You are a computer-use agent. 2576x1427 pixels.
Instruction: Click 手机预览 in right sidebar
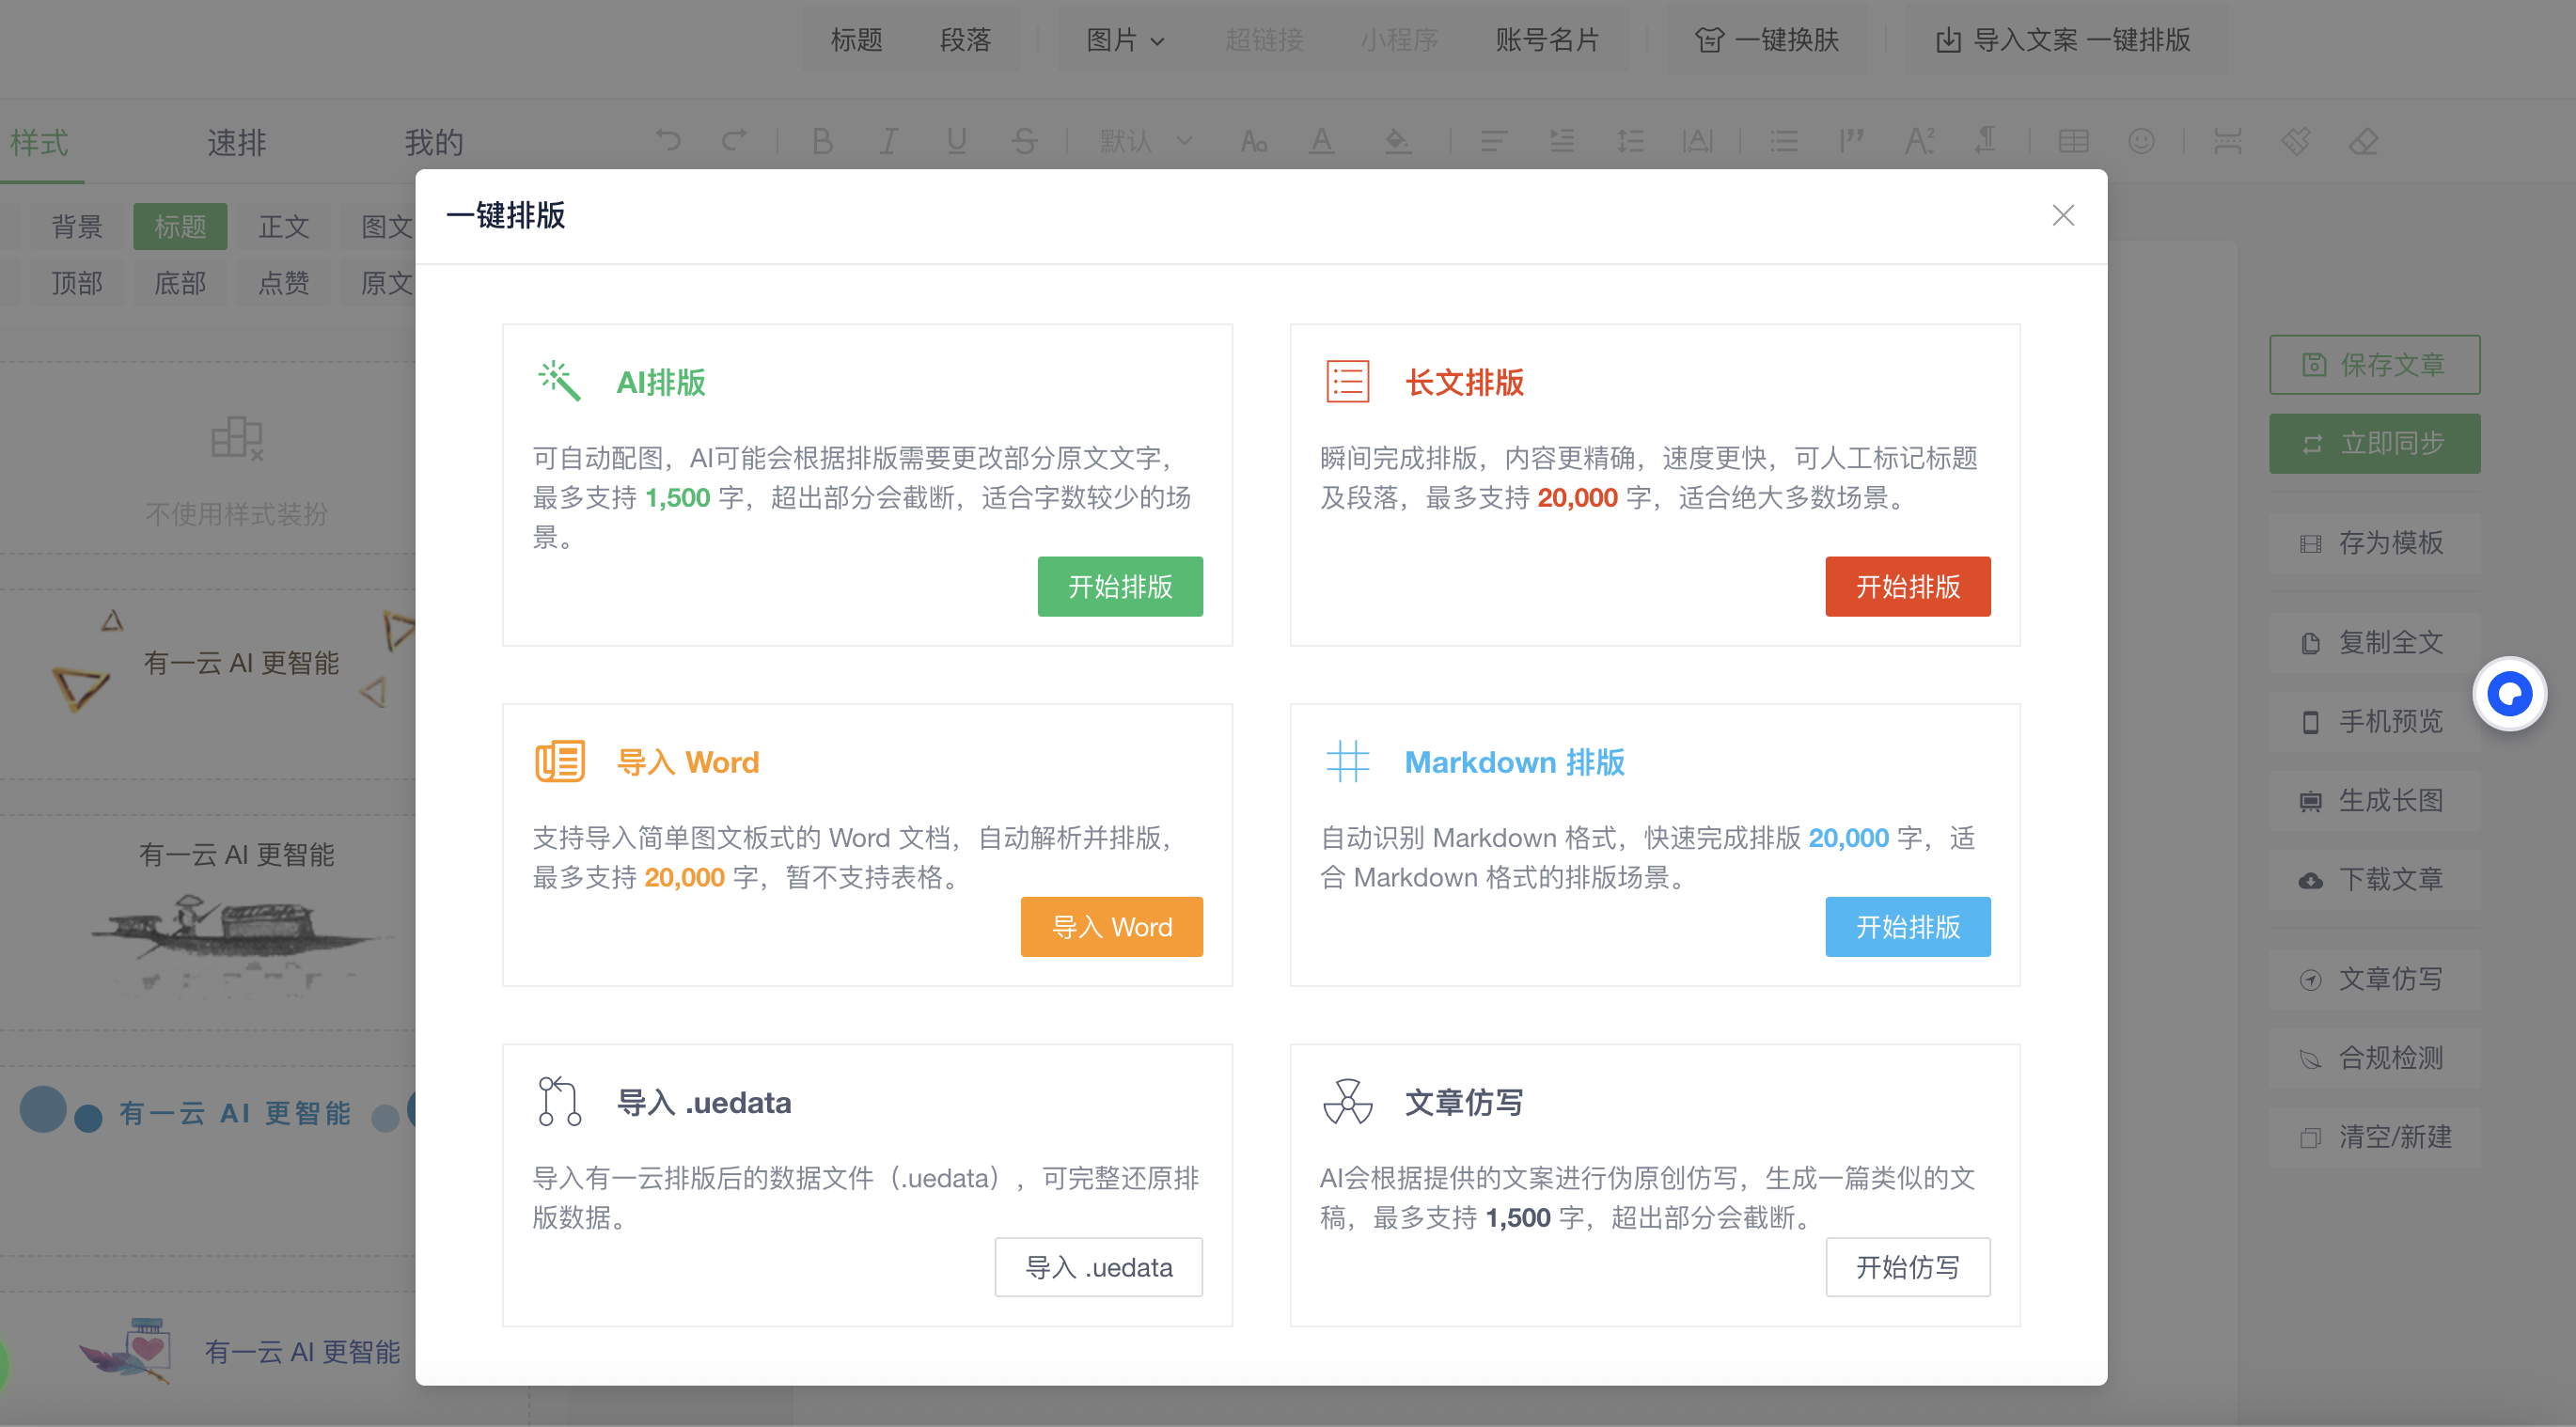pyautogui.click(x=2374, y=721)
